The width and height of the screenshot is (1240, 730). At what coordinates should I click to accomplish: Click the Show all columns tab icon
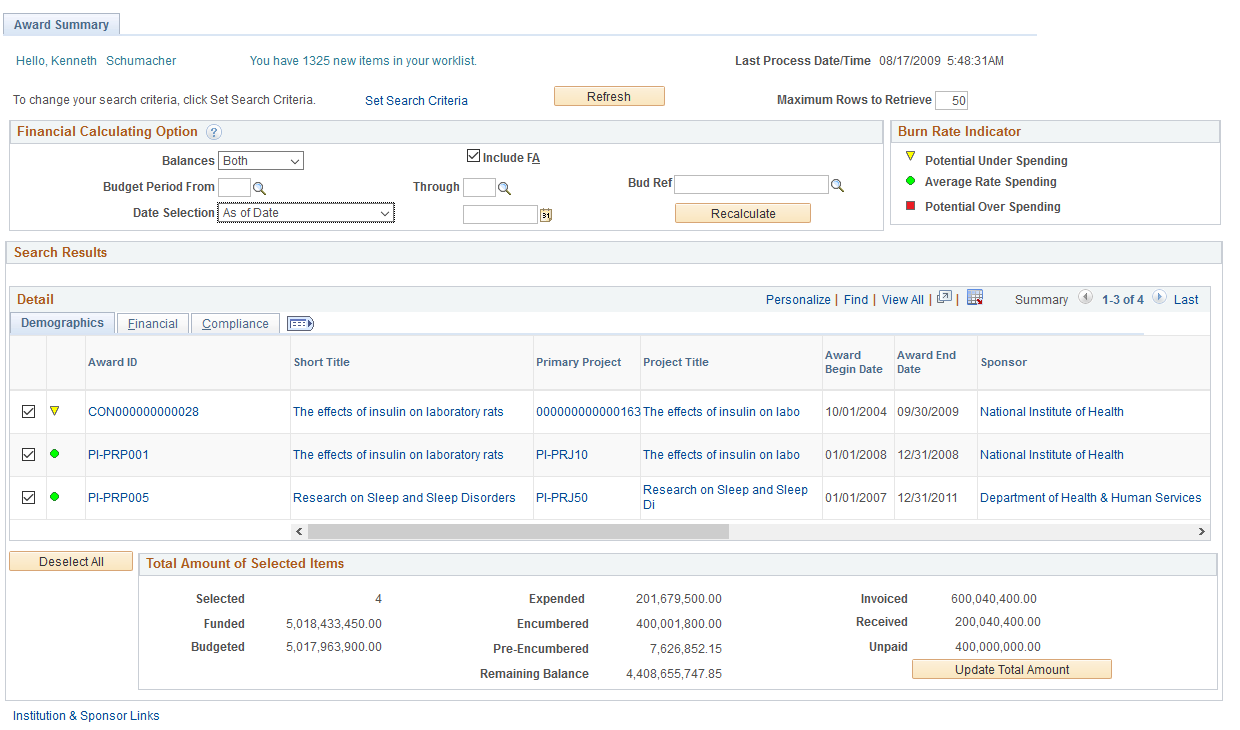coord(300,323)
